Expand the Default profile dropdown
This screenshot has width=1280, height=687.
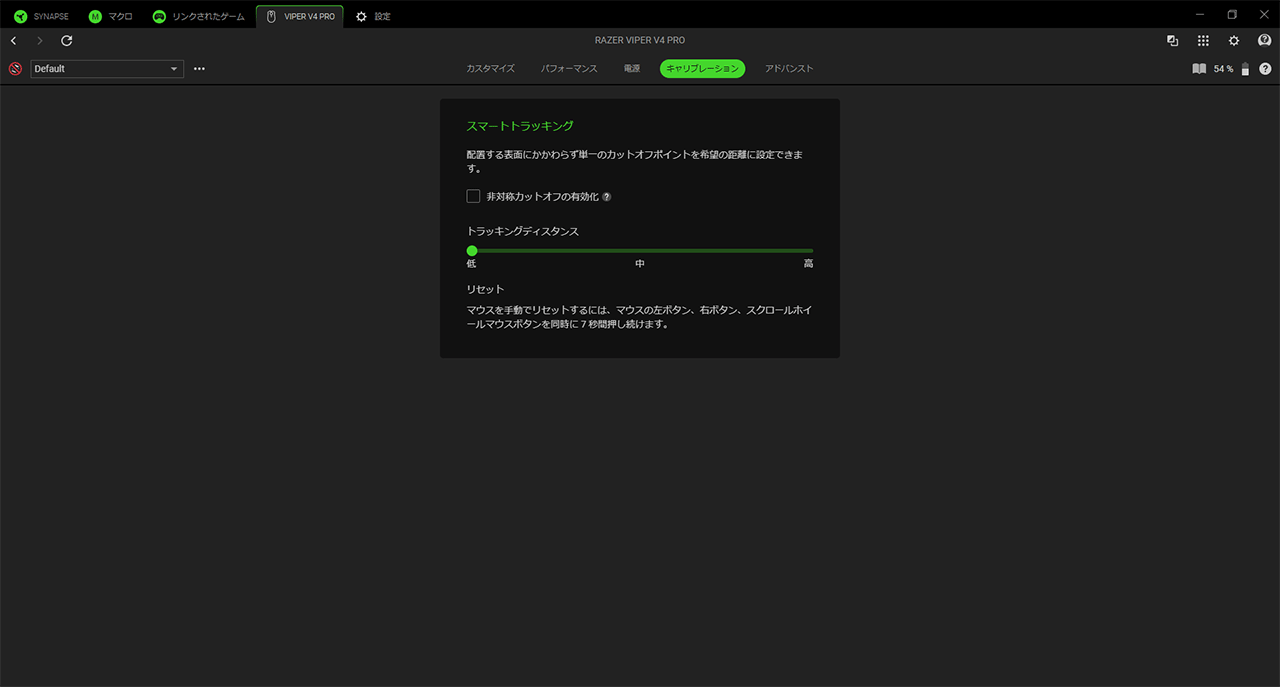(x=107, y=69)
